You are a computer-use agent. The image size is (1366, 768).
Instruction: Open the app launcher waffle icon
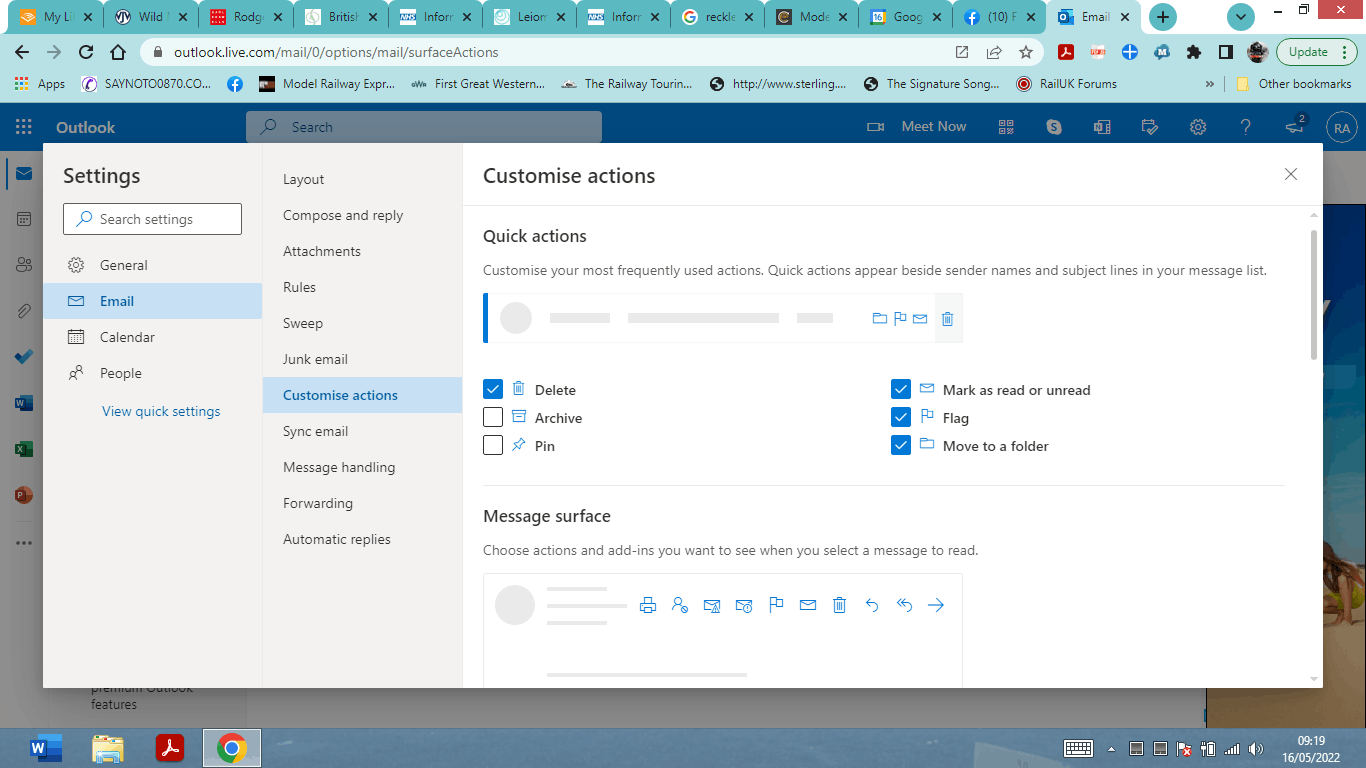24,127
